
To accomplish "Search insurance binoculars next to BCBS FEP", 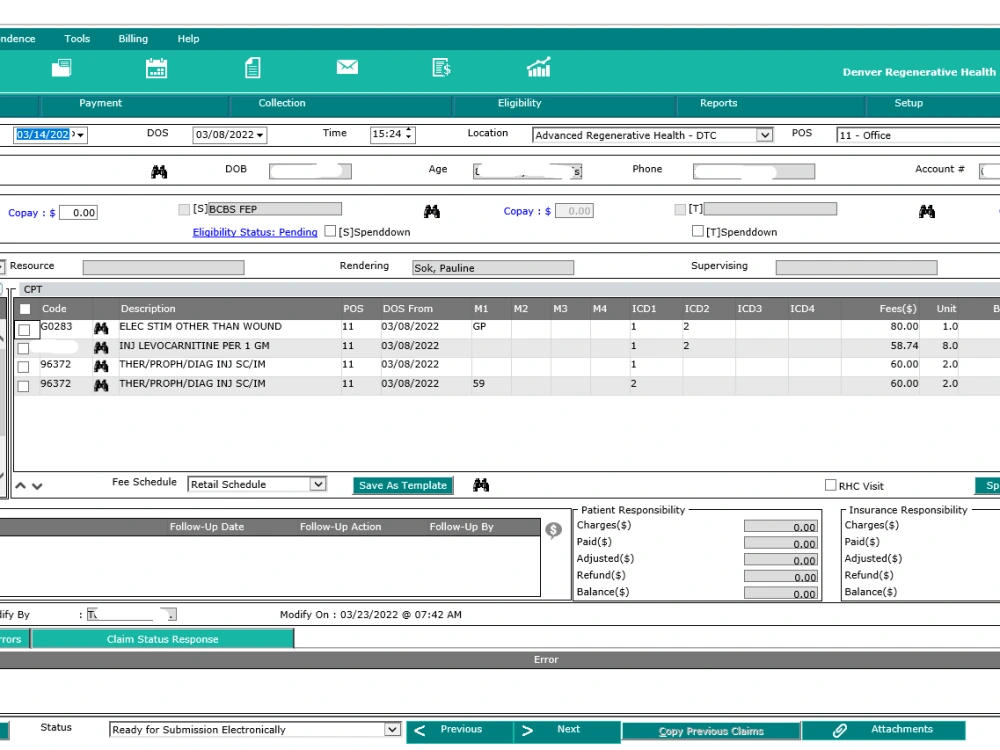I will tap(432, 211).
